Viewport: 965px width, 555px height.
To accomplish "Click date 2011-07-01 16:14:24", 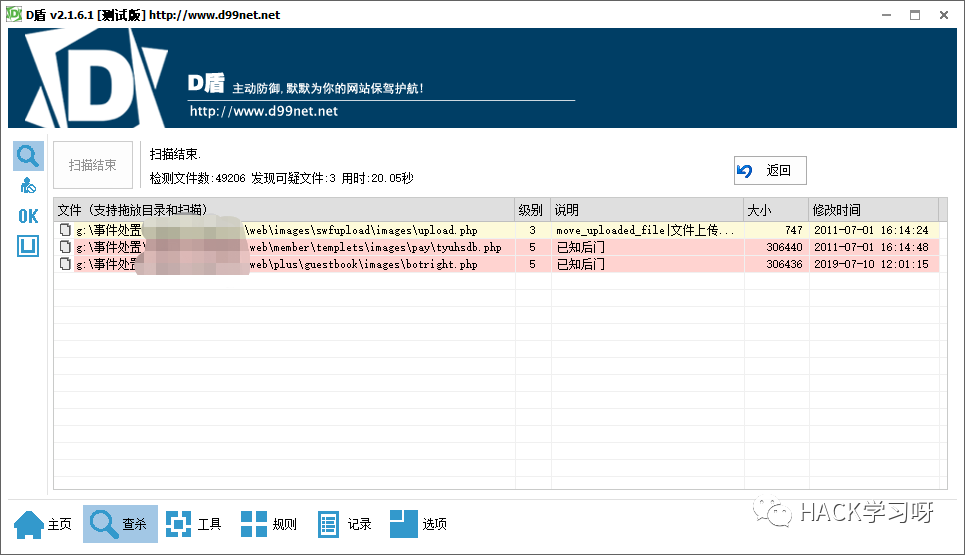I will [871, 230].
